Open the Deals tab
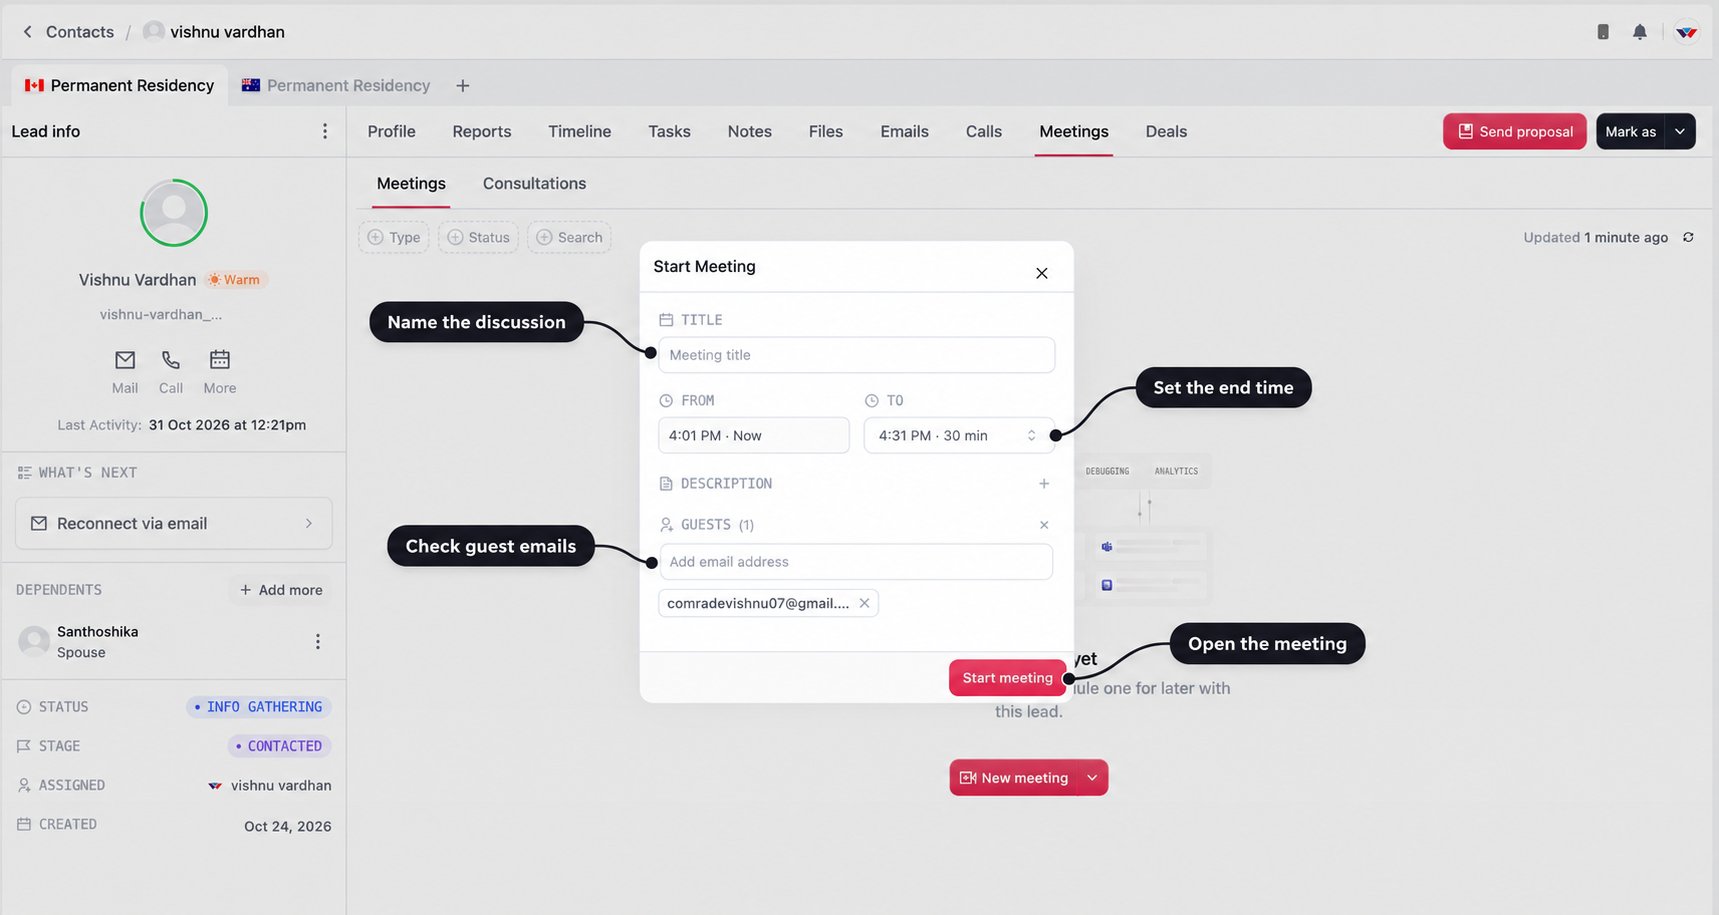The image size is (1719, 915). coord(1166,131)
